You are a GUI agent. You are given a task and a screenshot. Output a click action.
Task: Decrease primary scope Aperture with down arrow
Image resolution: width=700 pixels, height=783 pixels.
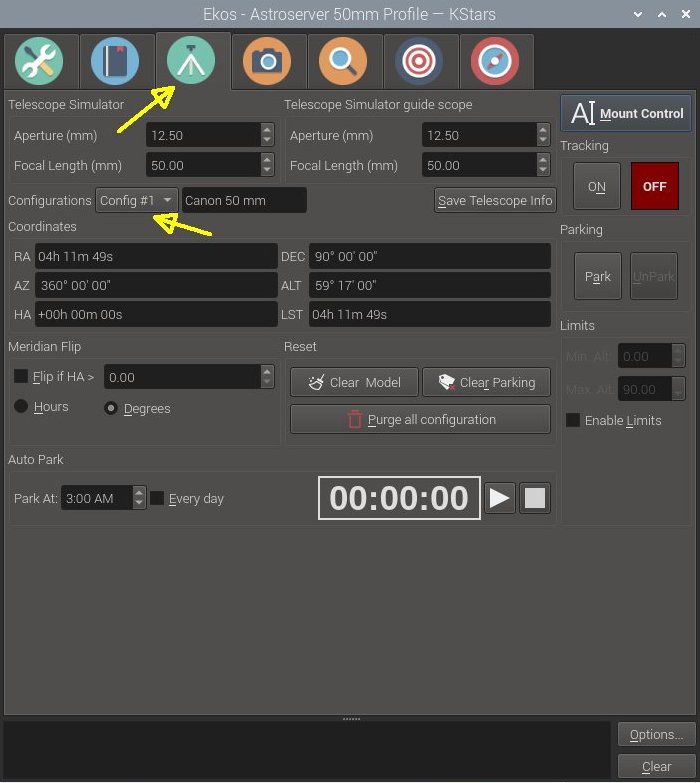click(267, 141)
